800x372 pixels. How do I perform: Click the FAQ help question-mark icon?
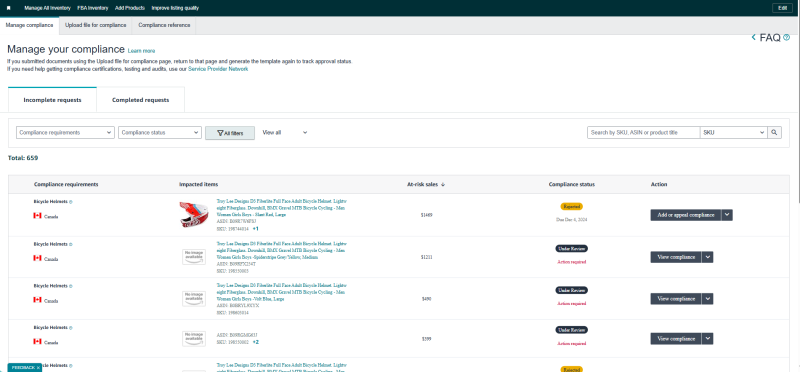tap(786, 37)
